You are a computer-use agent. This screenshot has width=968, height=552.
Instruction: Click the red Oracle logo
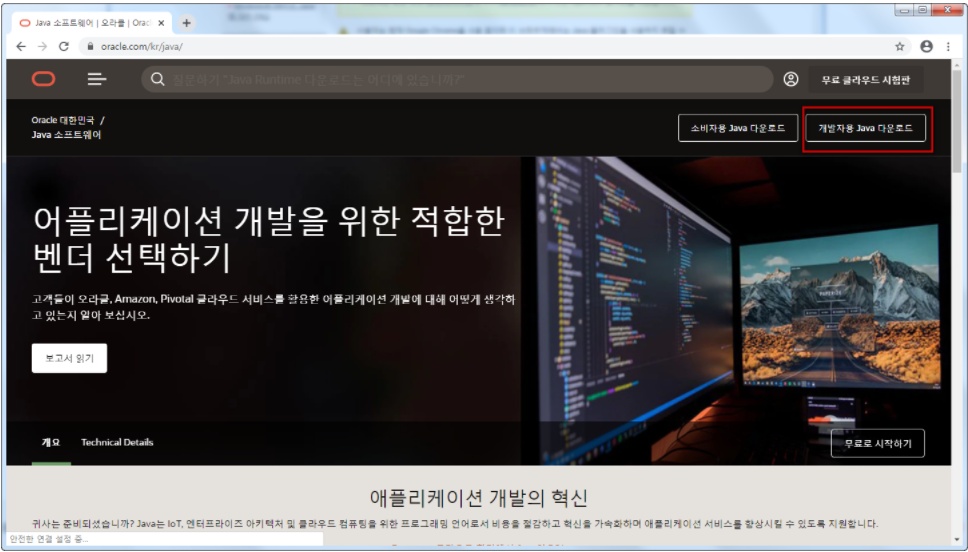pyautogui.click(x=44, y=79)
